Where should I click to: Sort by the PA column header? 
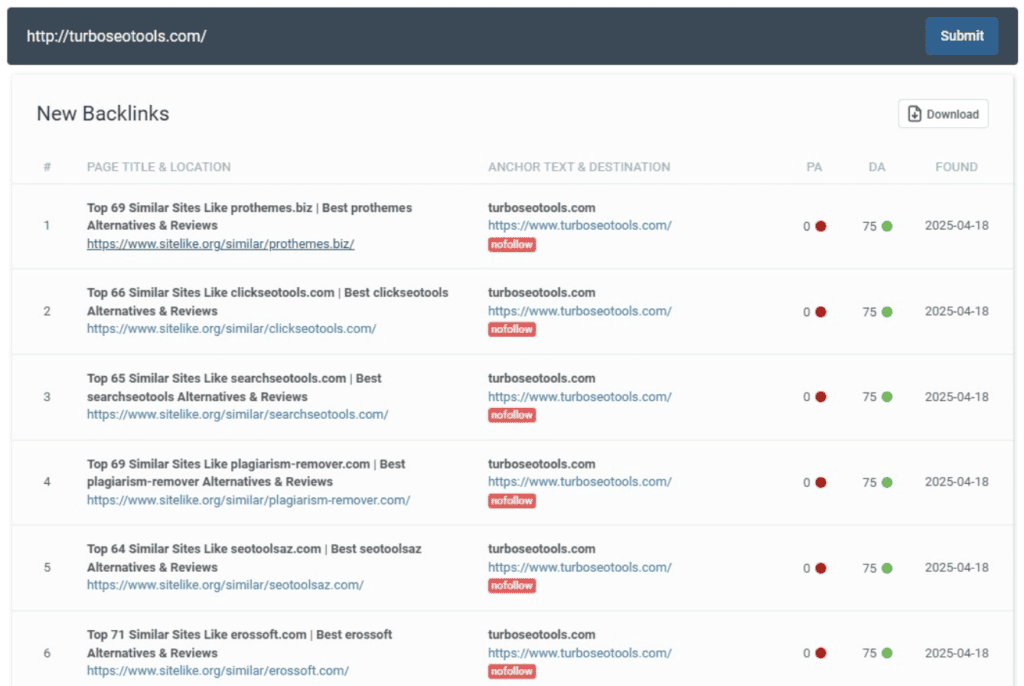(814, 167)
